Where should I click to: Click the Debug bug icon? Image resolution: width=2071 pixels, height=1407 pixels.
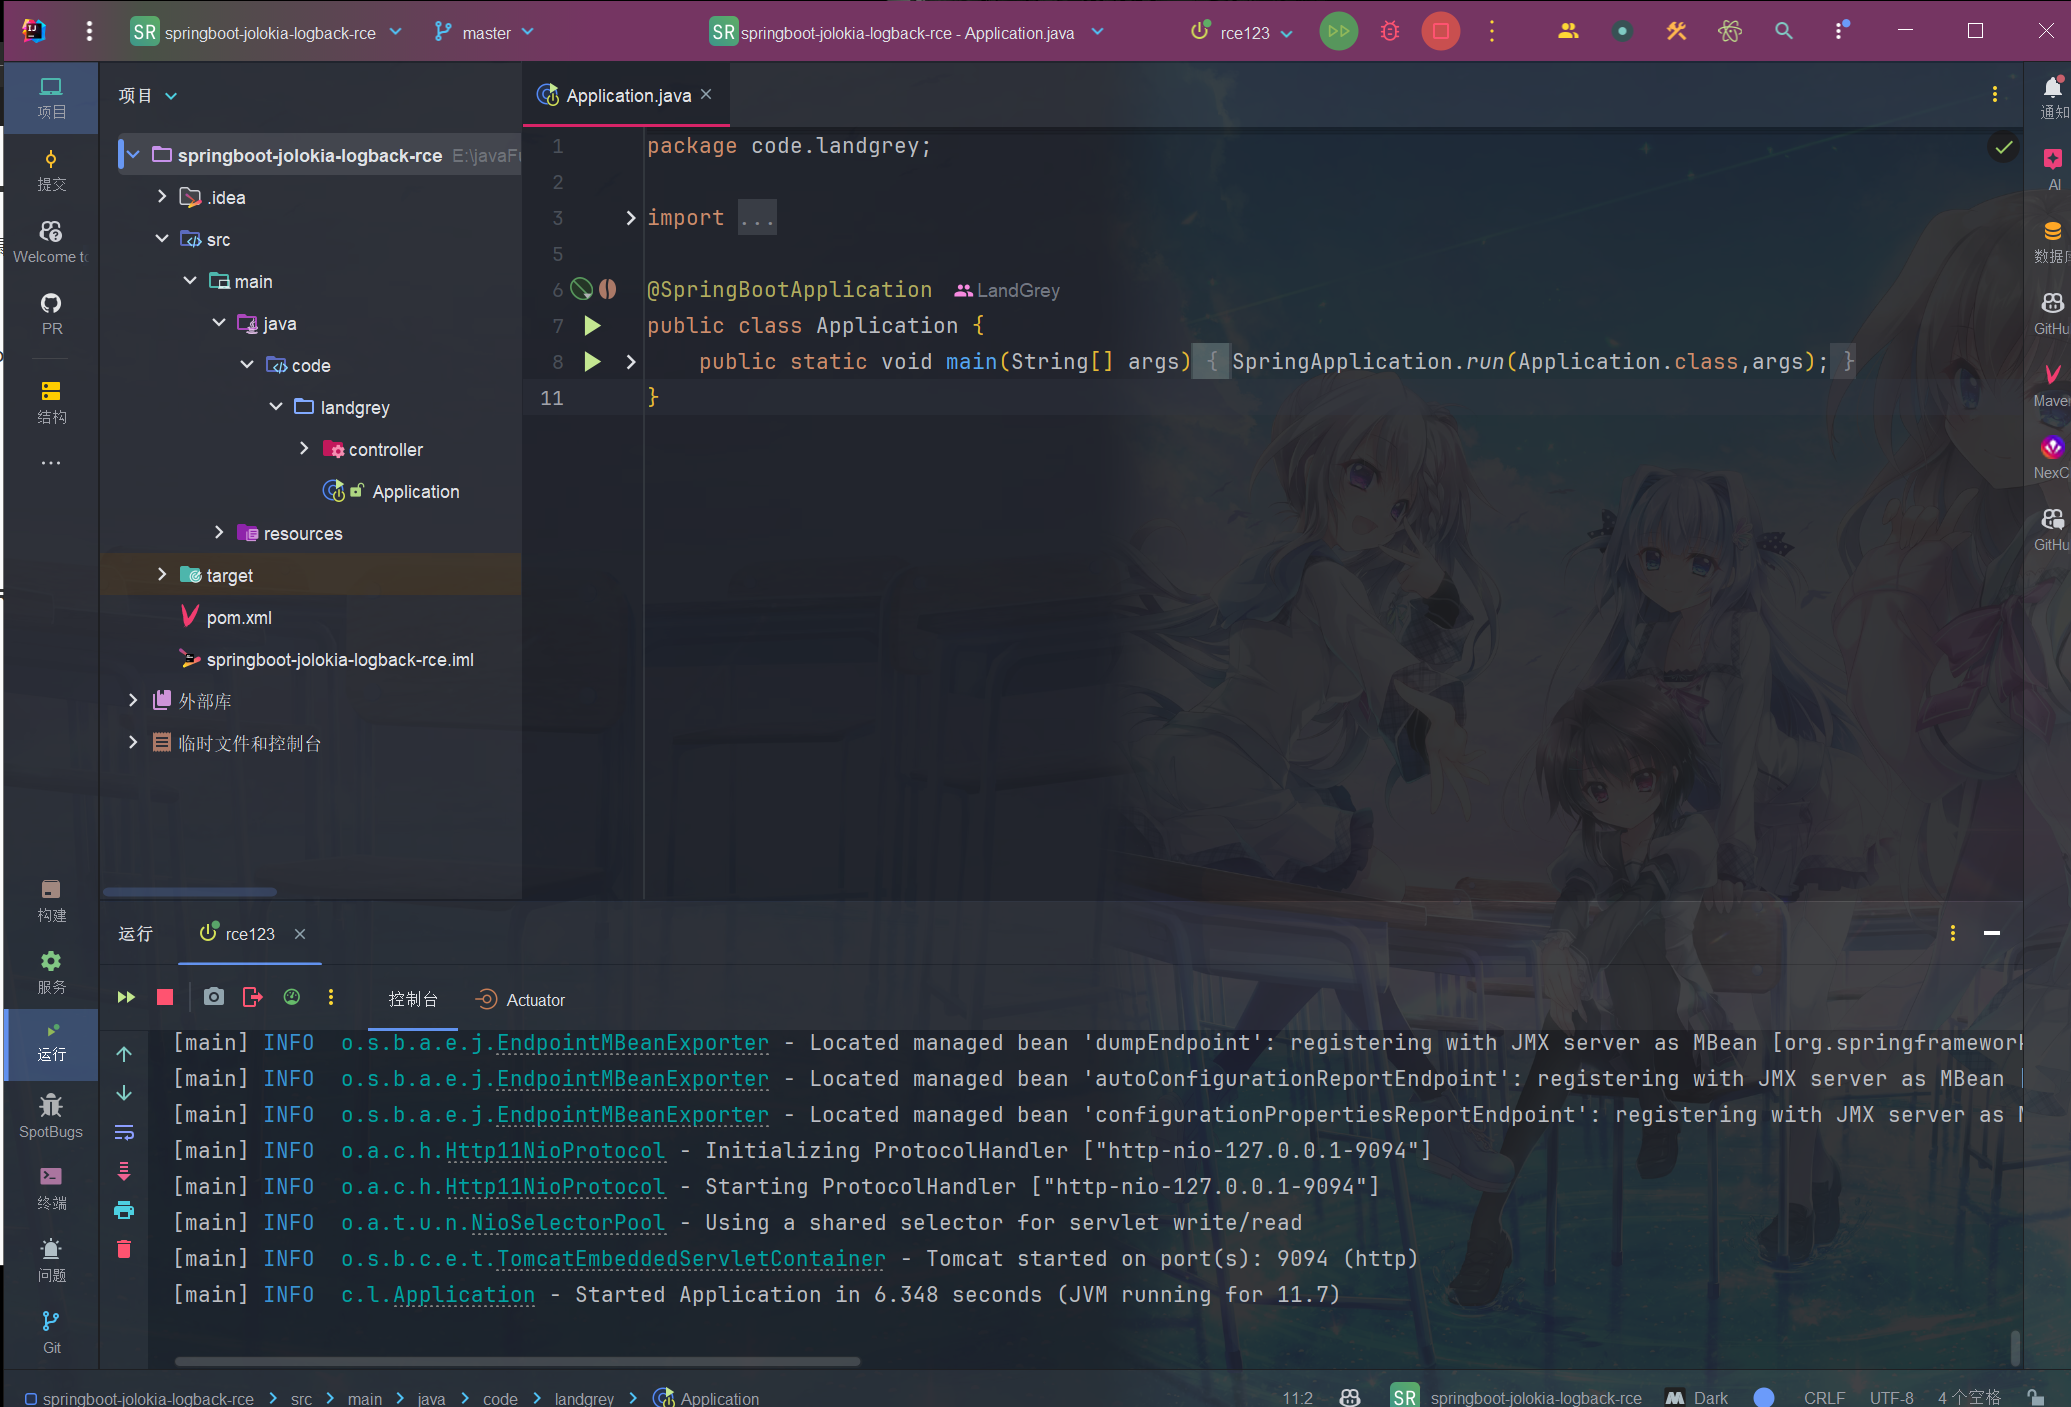[x=1390, y=32]
